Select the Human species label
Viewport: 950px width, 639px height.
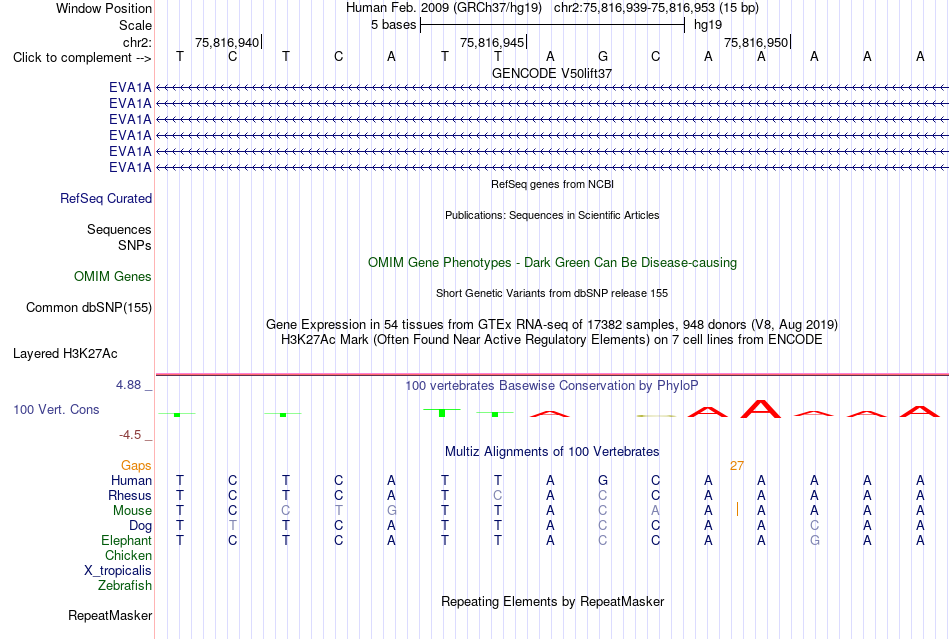click(131, 480)
